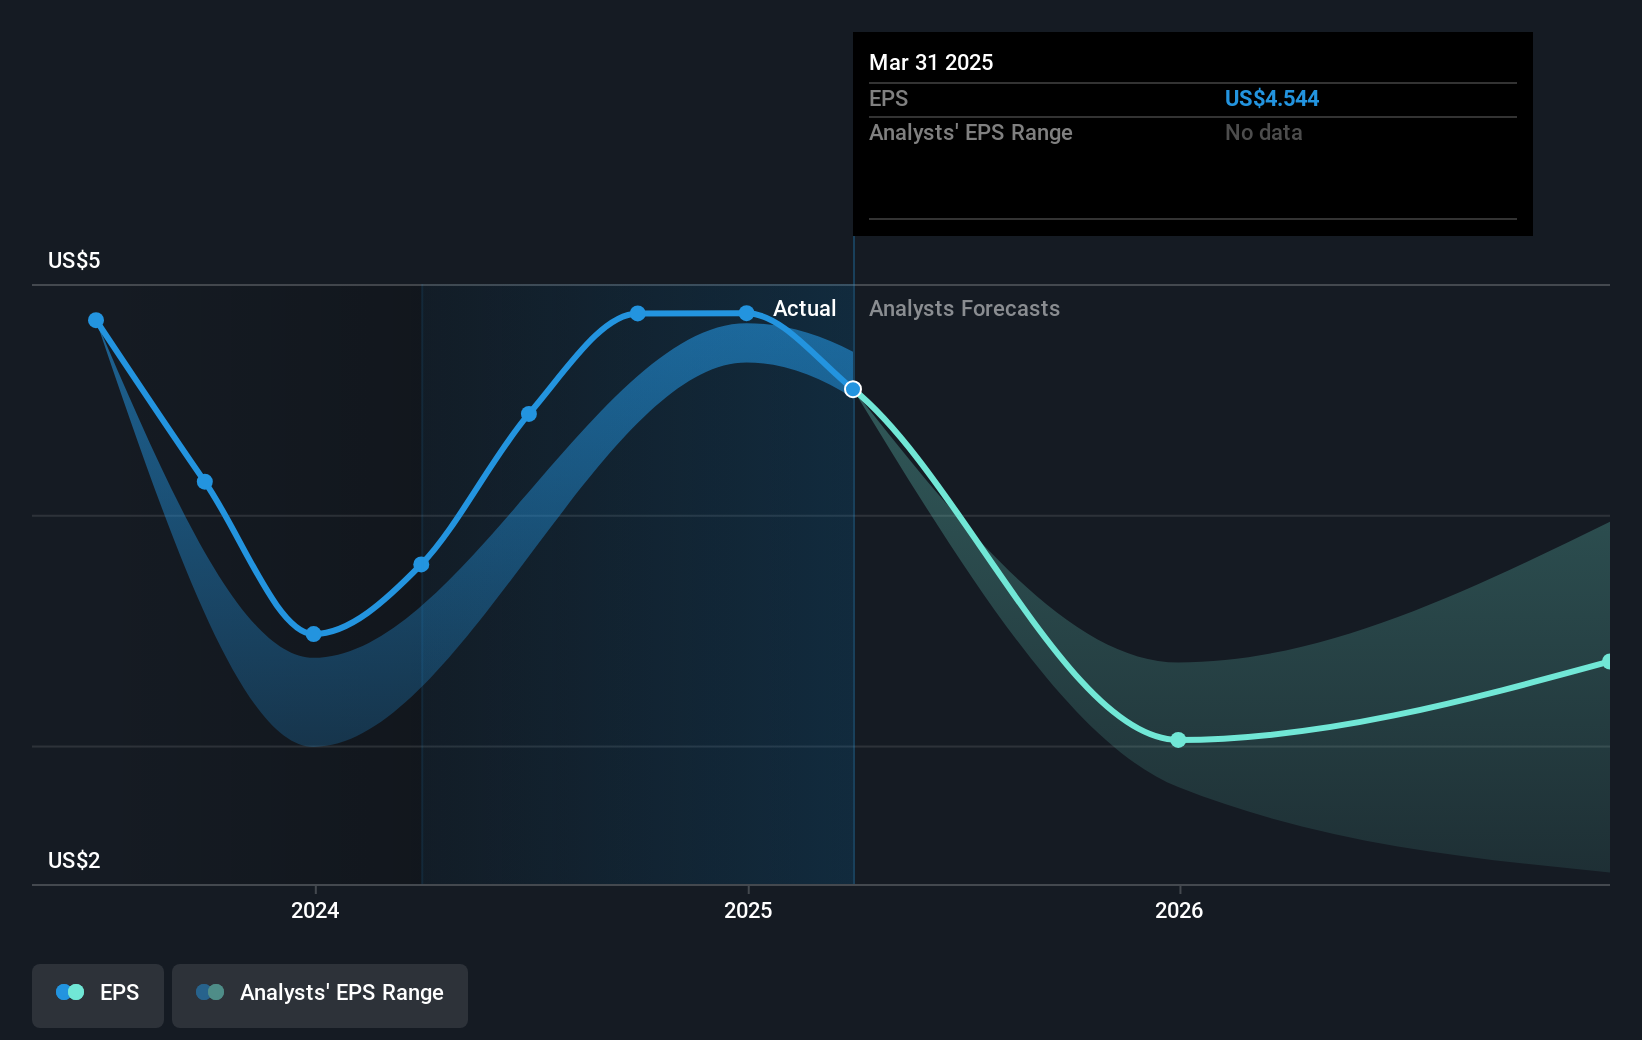Click the US$2 y-axis label

(x=74, y=860)
